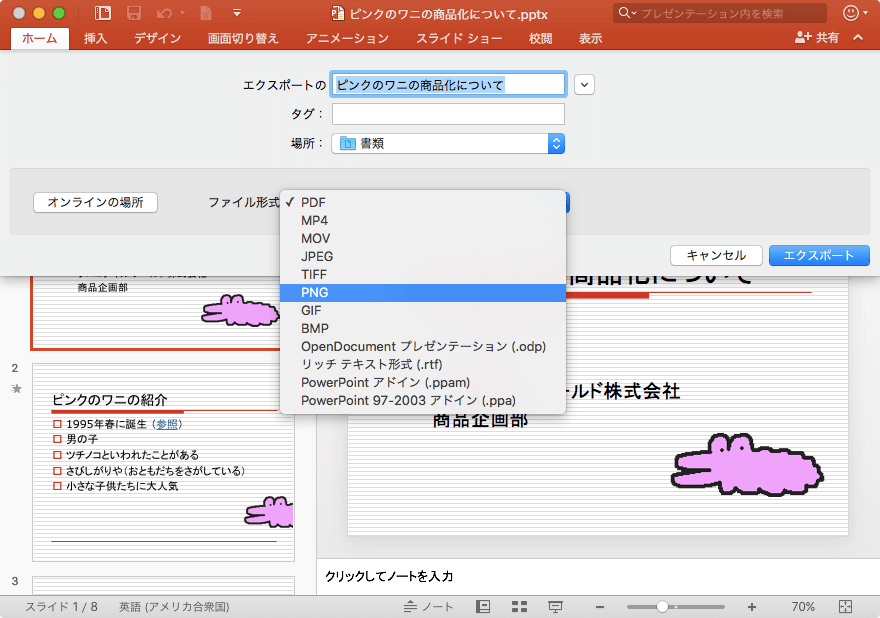Open the 校閲 tab

tap(540, 38)
